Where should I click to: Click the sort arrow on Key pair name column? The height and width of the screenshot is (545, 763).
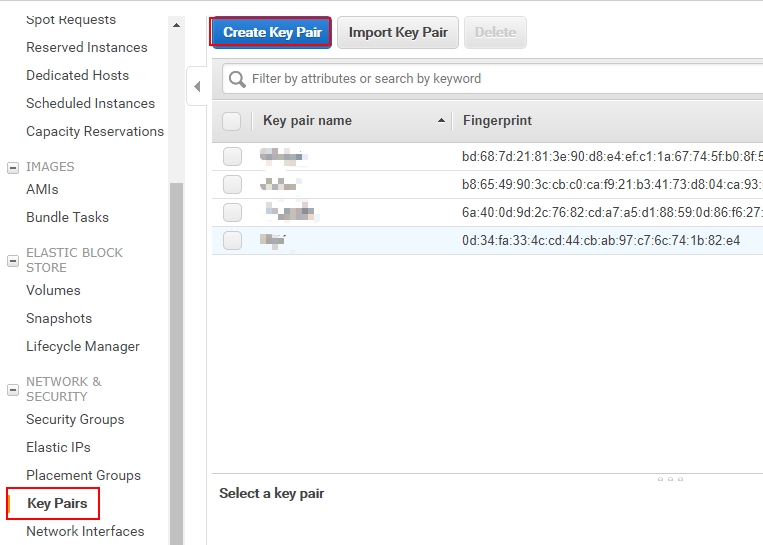tap(442, 121)
